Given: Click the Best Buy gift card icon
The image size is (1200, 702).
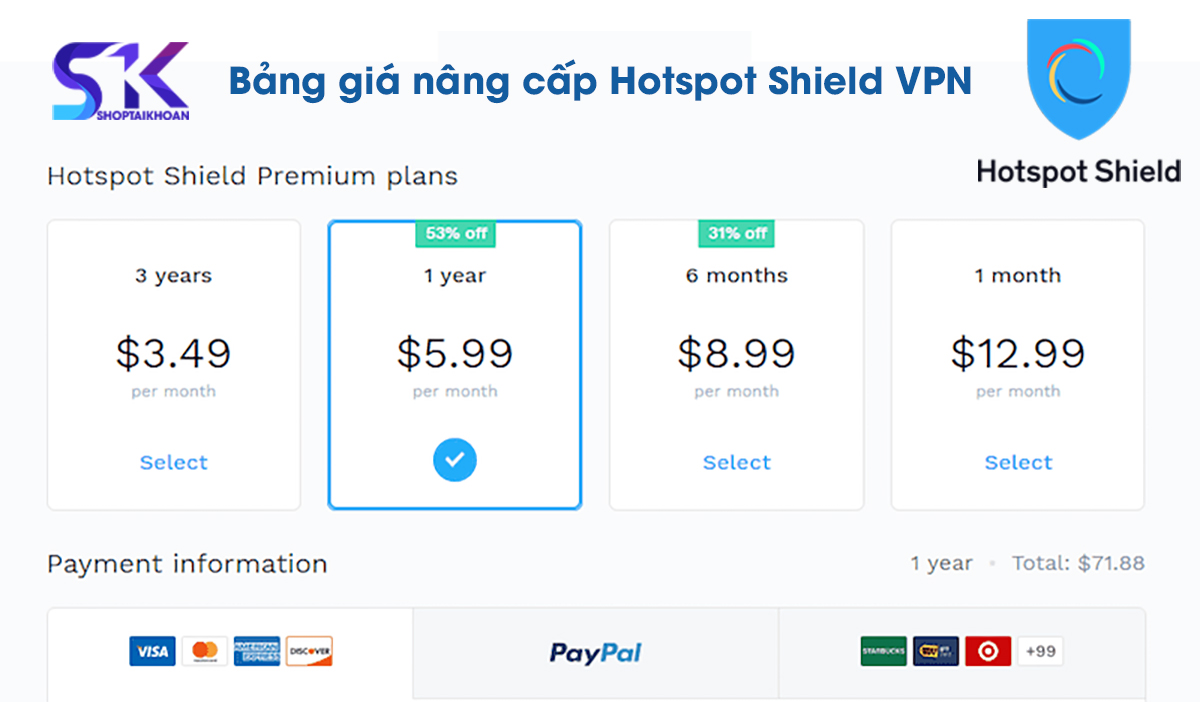Looking at the screenshot, I should [x=935, y=651].
